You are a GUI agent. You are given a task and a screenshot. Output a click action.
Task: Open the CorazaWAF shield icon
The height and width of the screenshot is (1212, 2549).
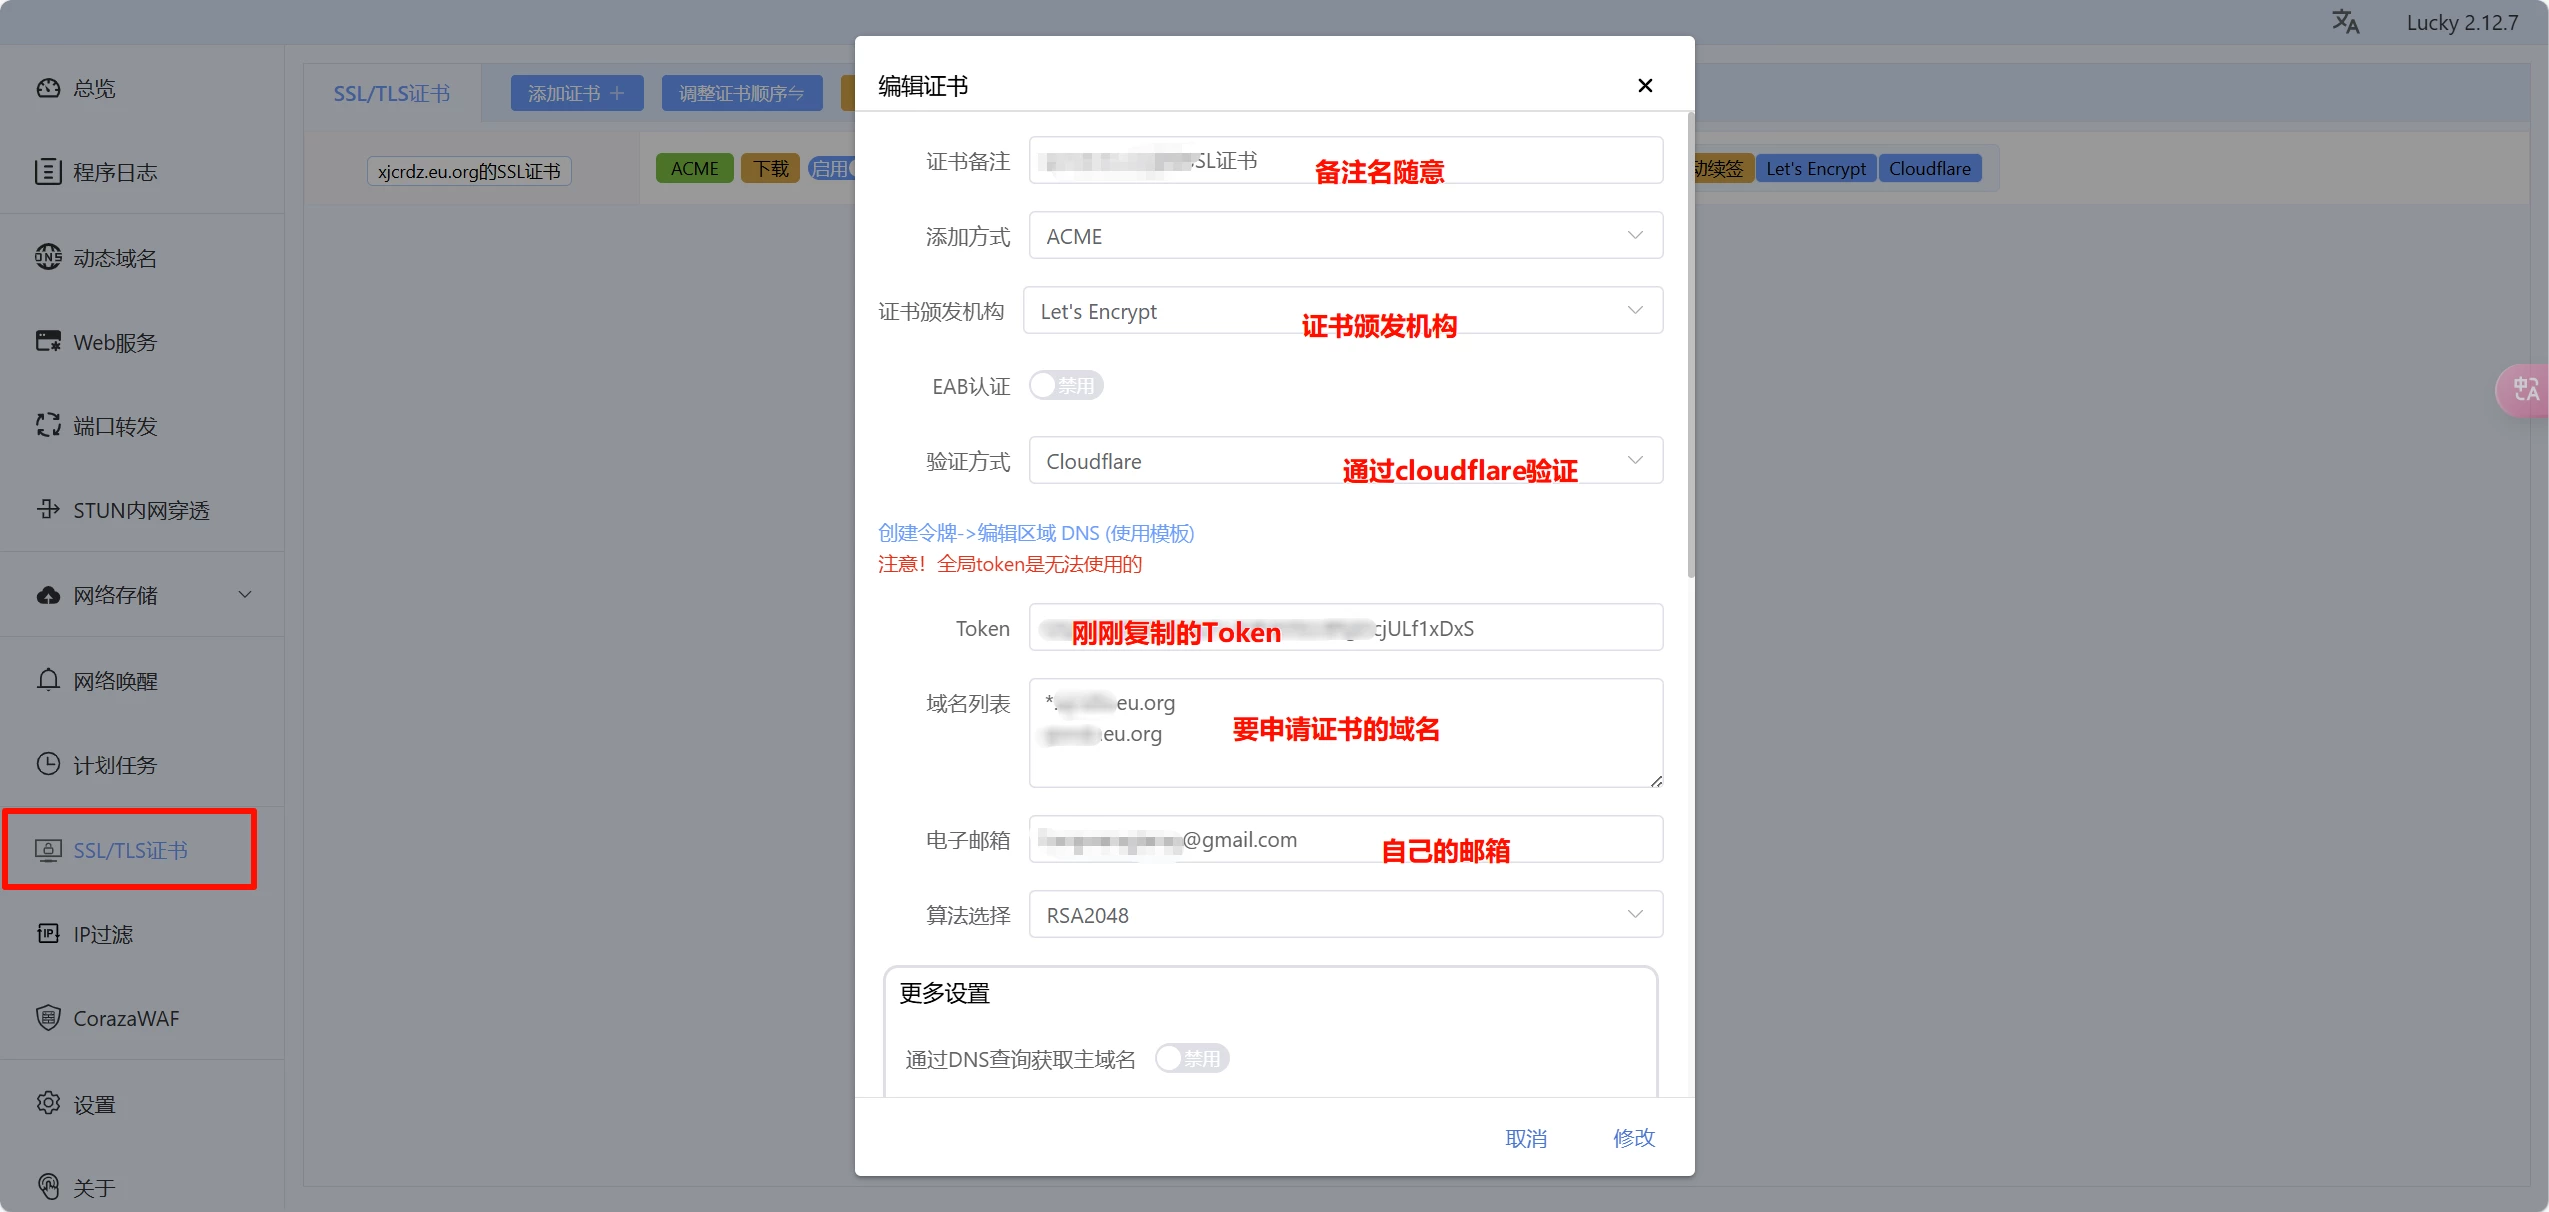[x=48, y=1018]
